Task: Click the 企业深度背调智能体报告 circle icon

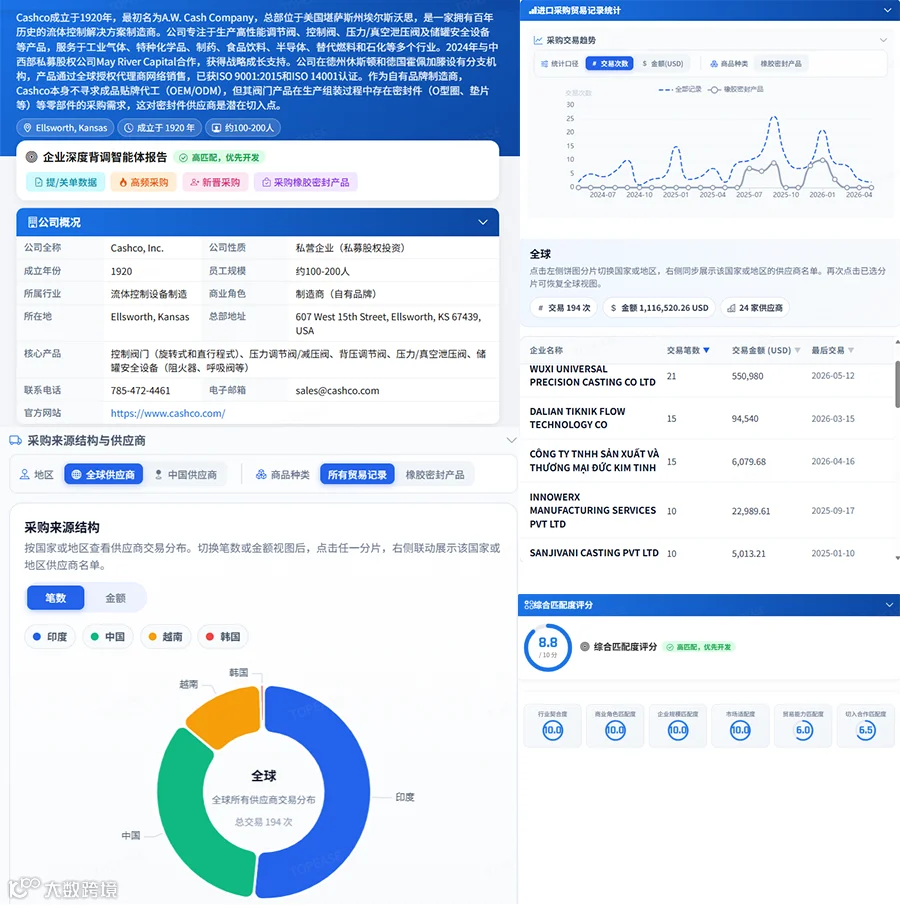Action: coord(32,157)
